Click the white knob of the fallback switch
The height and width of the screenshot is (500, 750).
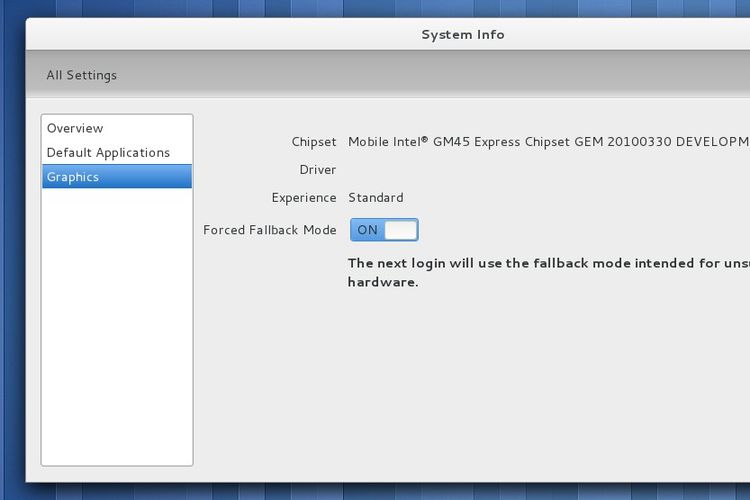coord(400,230)
